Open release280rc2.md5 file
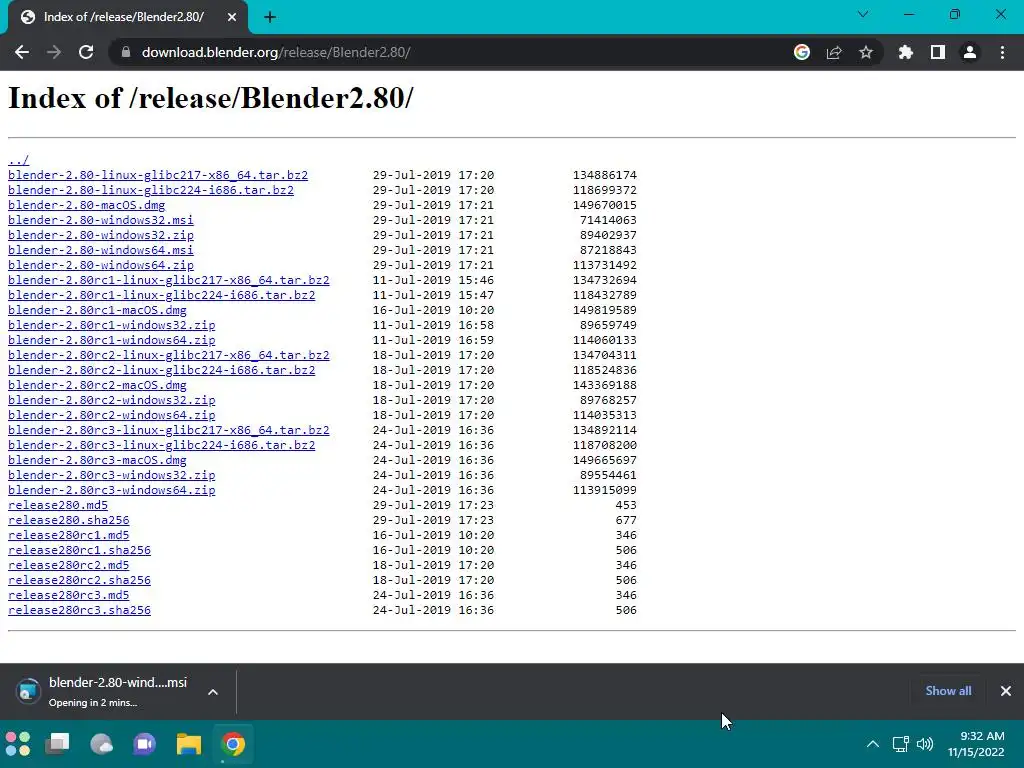The width and height of the screenshot is (1024, 768). 69,566
